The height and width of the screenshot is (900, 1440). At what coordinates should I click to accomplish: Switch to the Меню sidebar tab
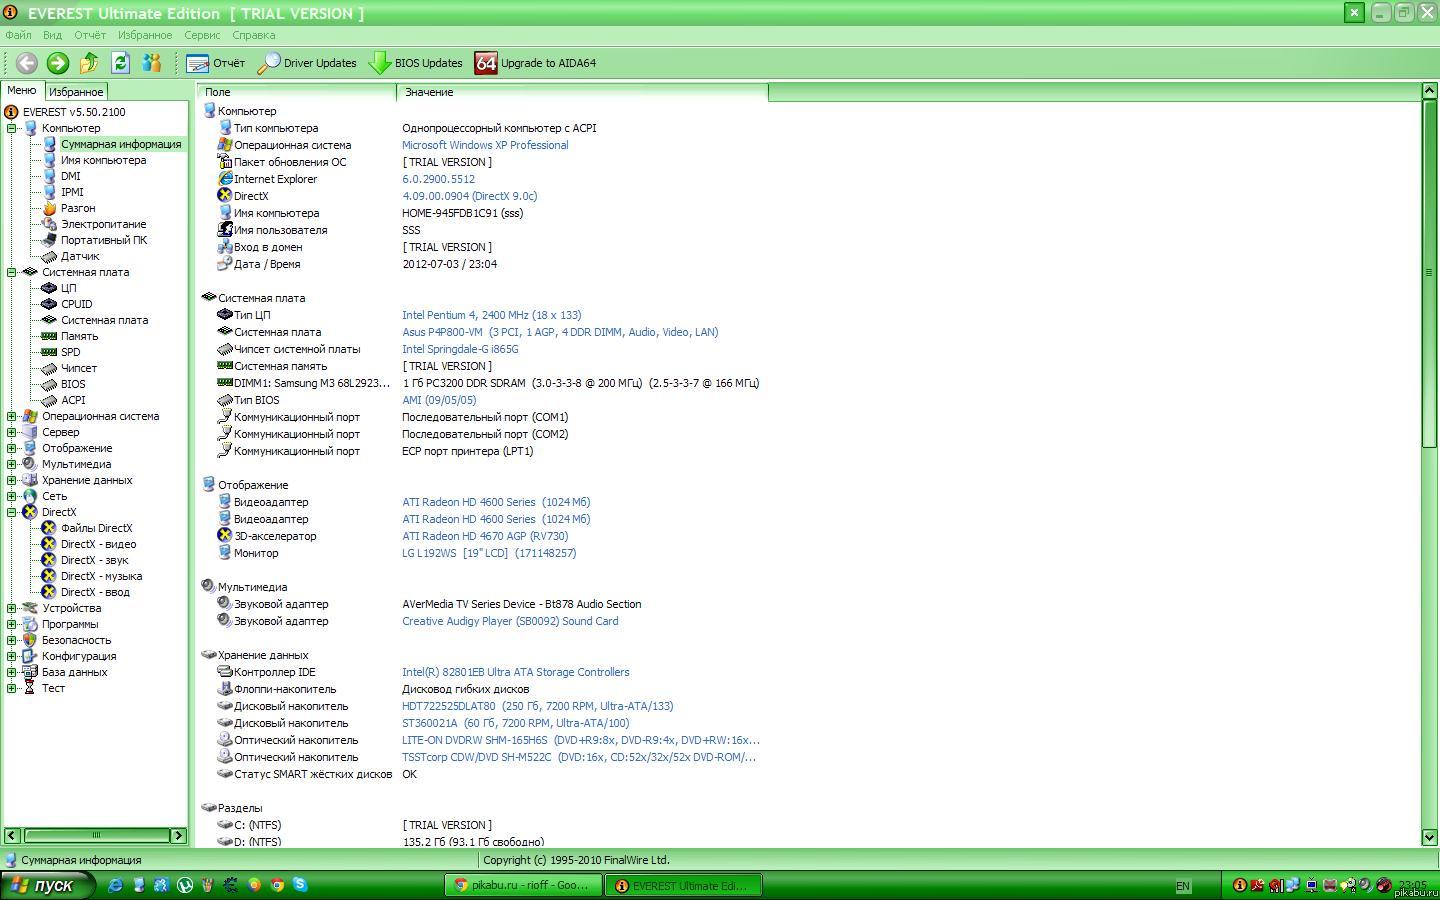click(x=22, y=91)
